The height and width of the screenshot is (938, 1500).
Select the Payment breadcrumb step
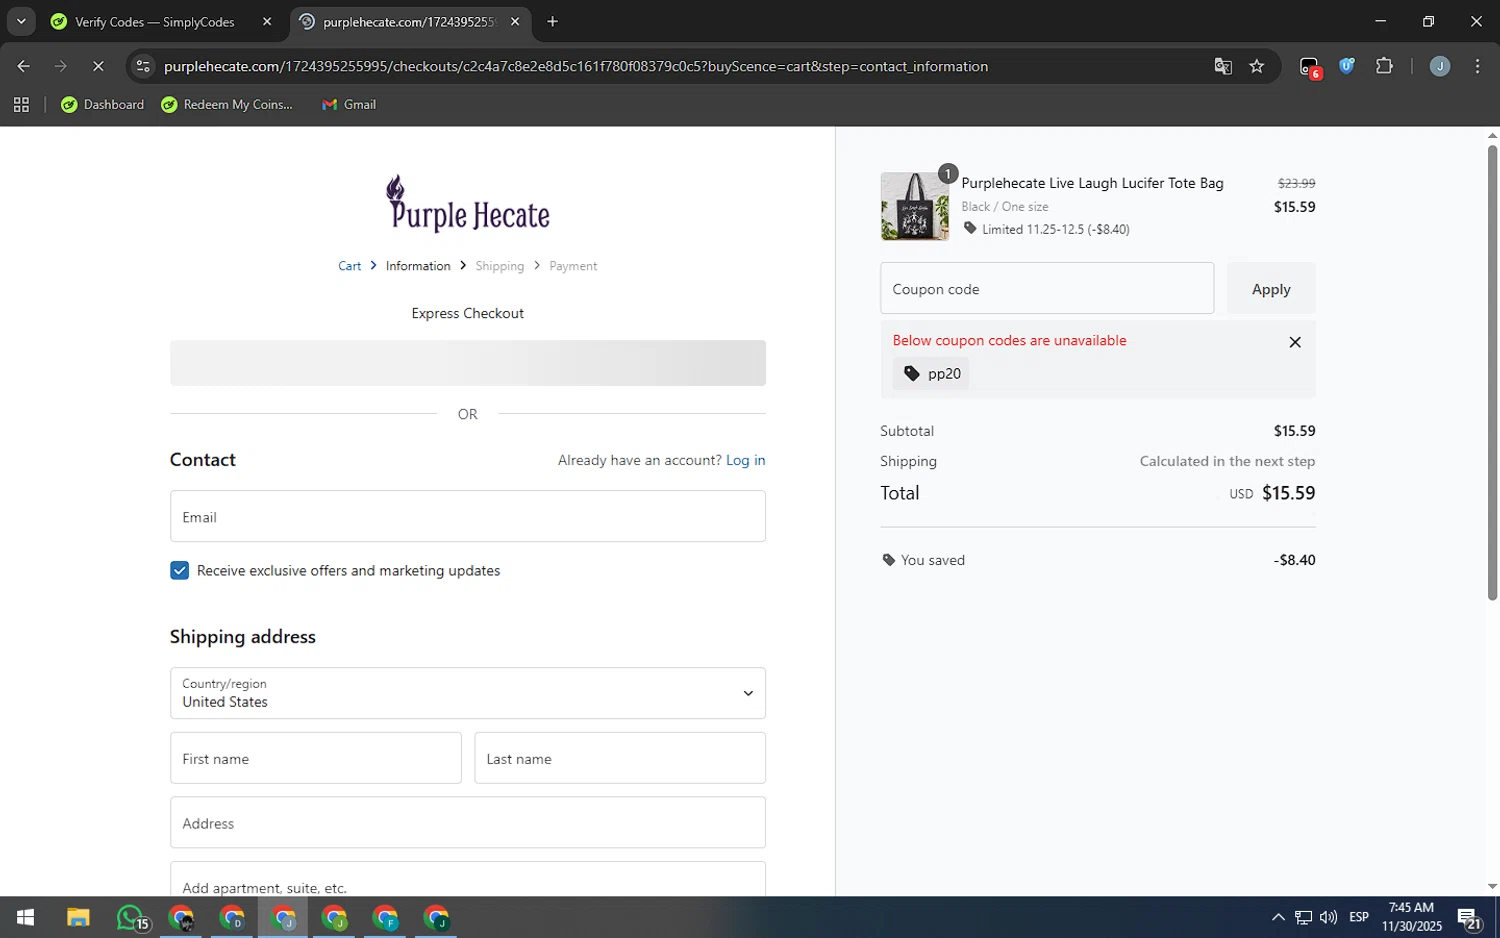[x=573, y=266]
